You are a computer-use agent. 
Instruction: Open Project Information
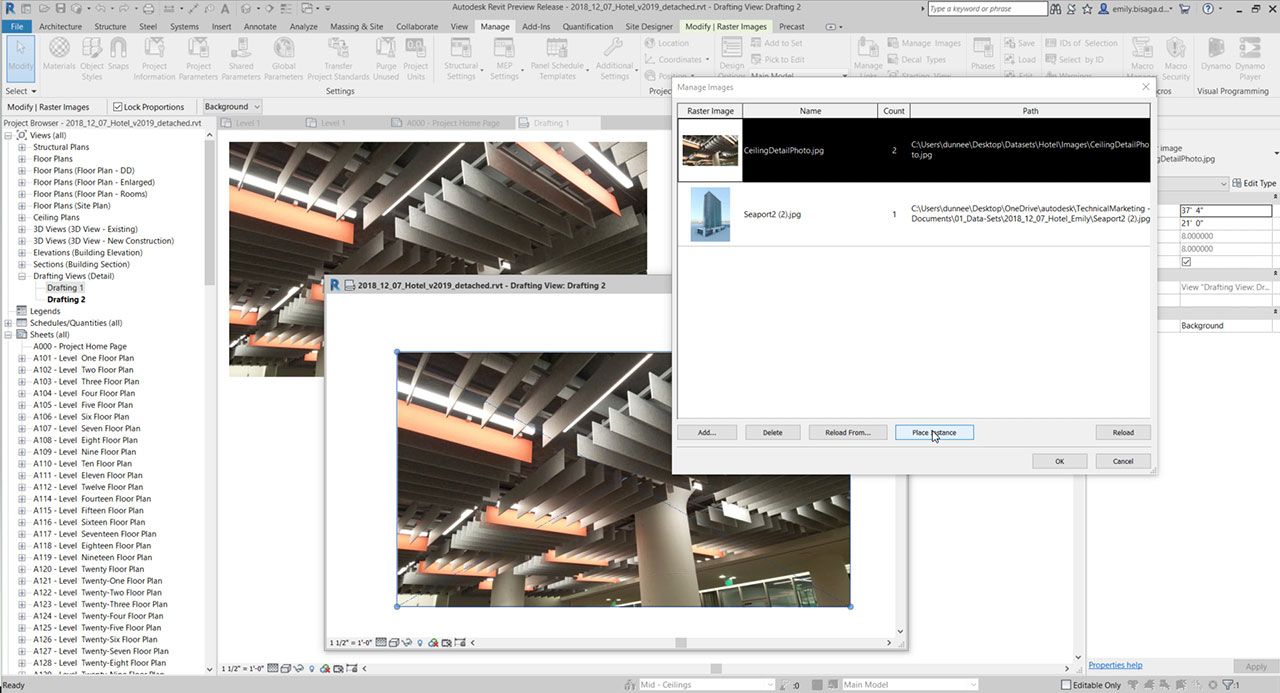[155, 57]
